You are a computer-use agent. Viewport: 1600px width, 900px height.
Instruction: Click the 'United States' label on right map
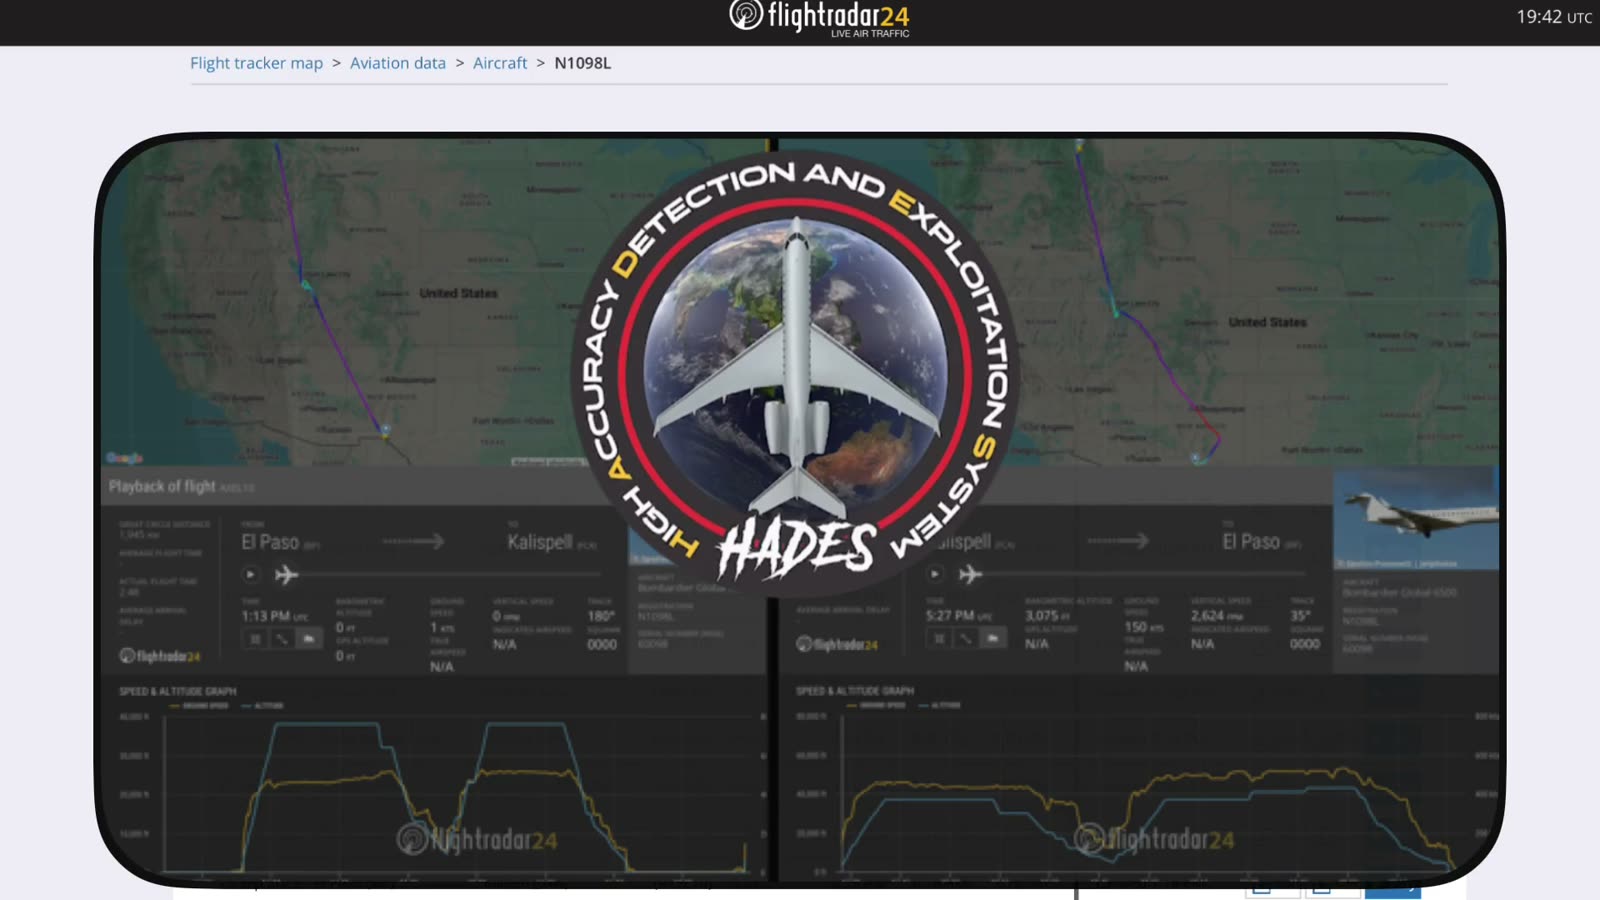[1267, 322]
